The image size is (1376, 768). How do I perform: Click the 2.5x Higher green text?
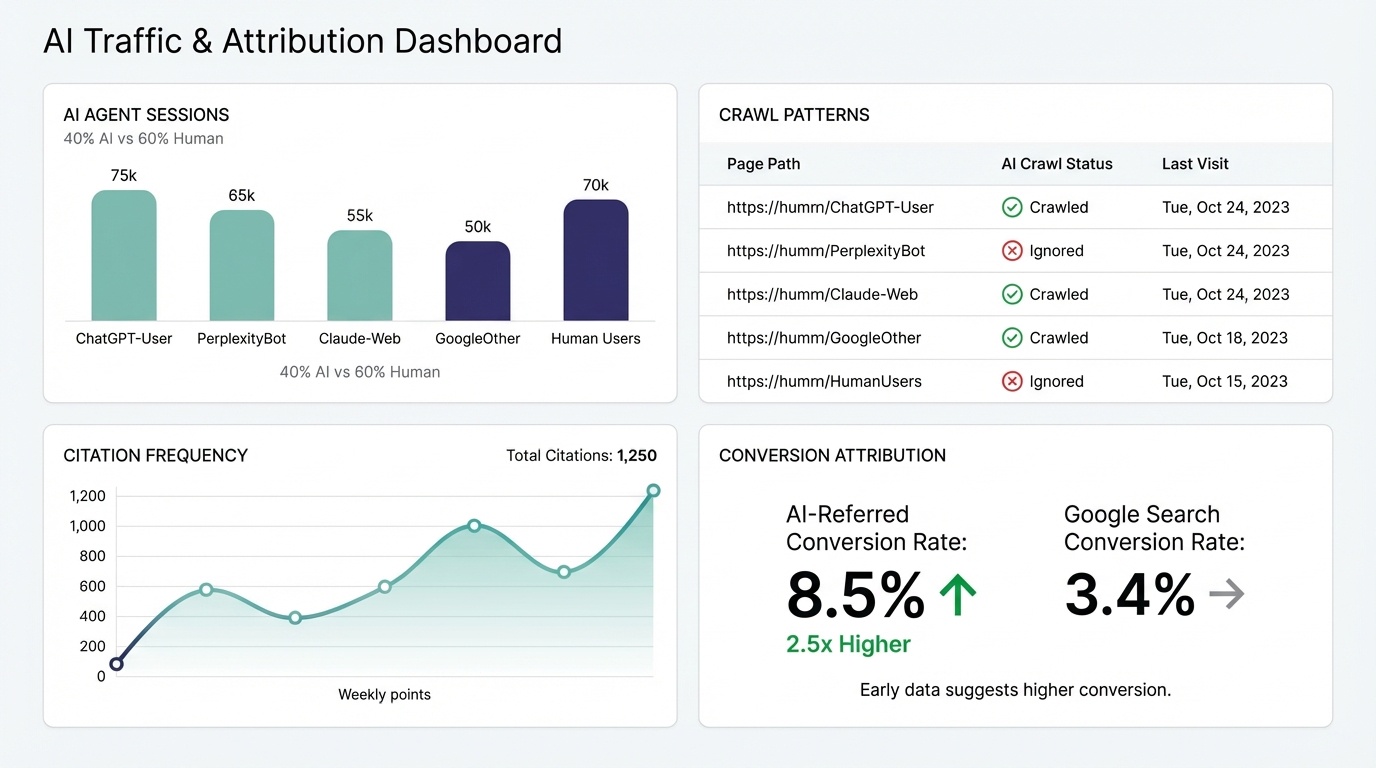click(x=848, y=644)
